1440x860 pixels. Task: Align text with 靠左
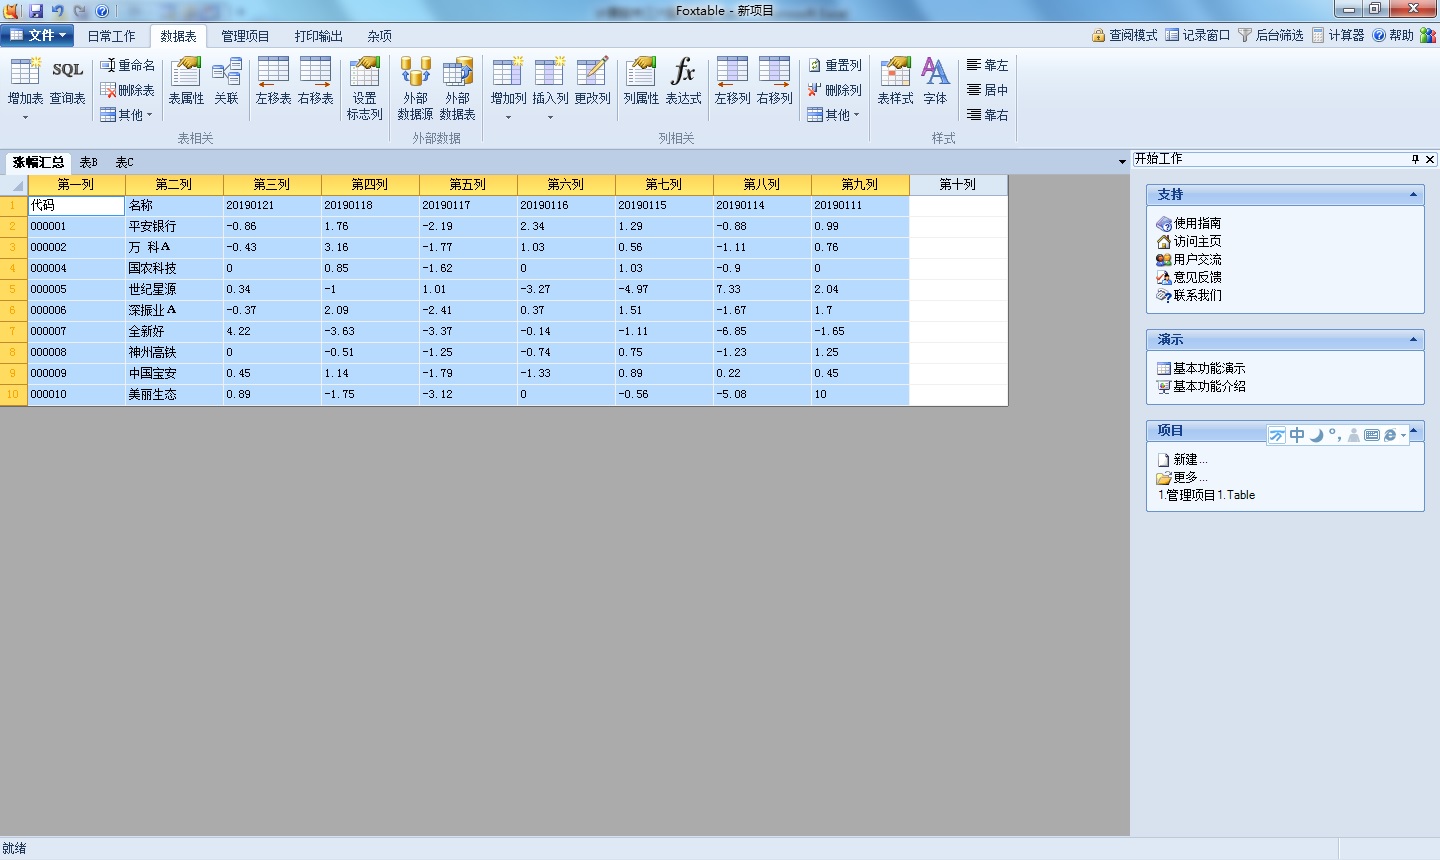click(x=987, y=65)
